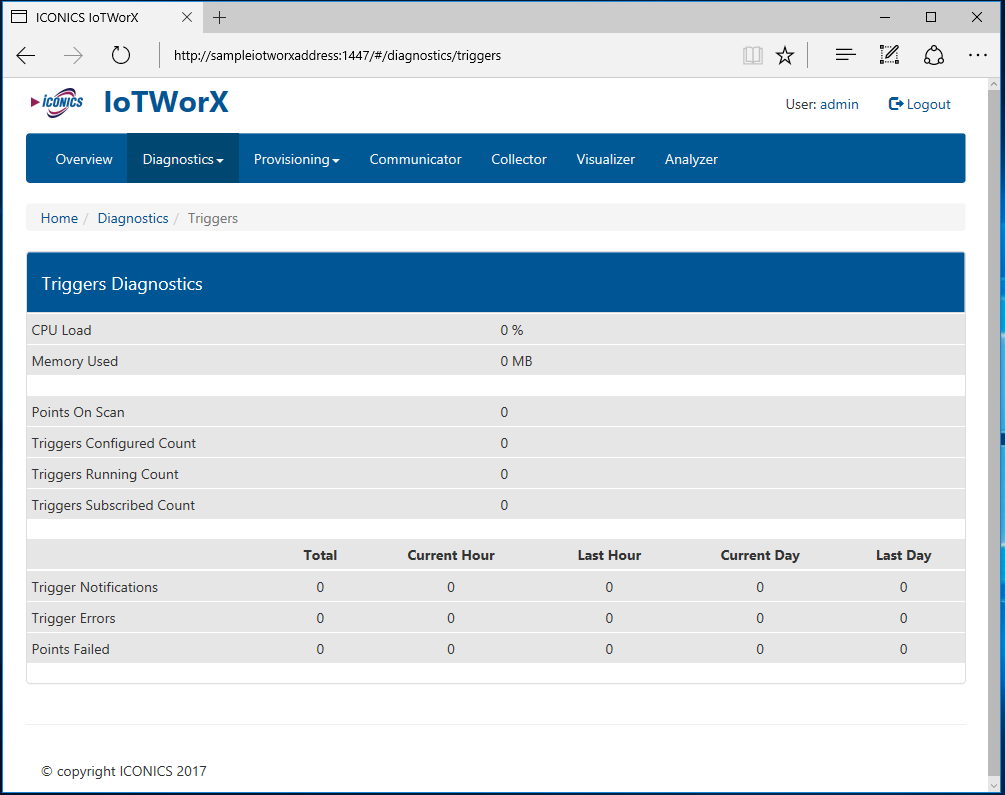Maximize the browser window
Image resolution: width=1005 pixels, height=795 pixels.
coord(931,17)
